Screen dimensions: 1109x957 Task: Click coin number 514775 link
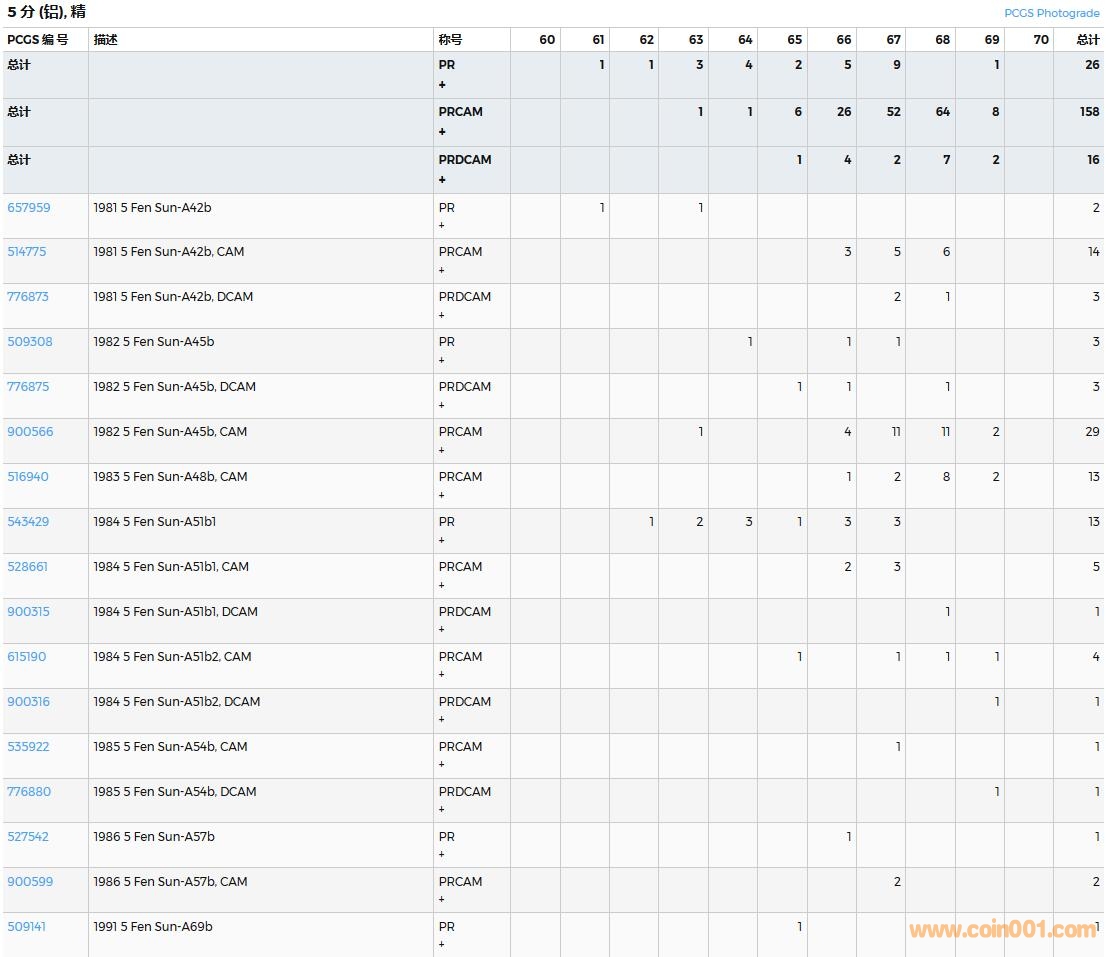click(27, 252)
